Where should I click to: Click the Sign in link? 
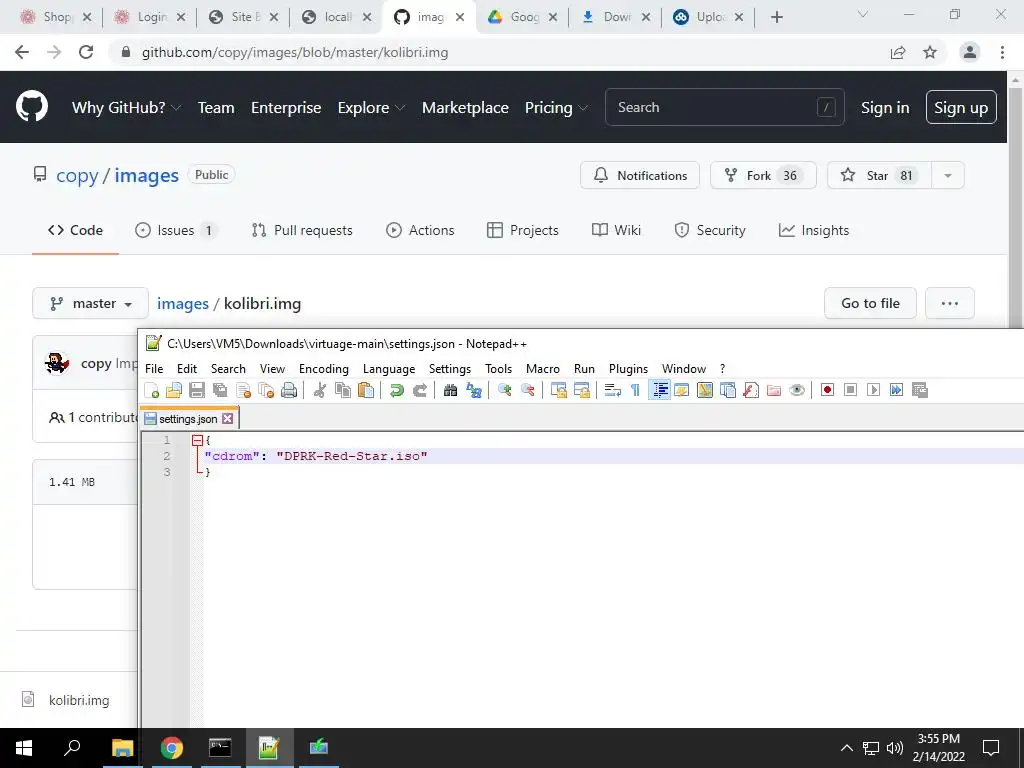click(885, 108)
